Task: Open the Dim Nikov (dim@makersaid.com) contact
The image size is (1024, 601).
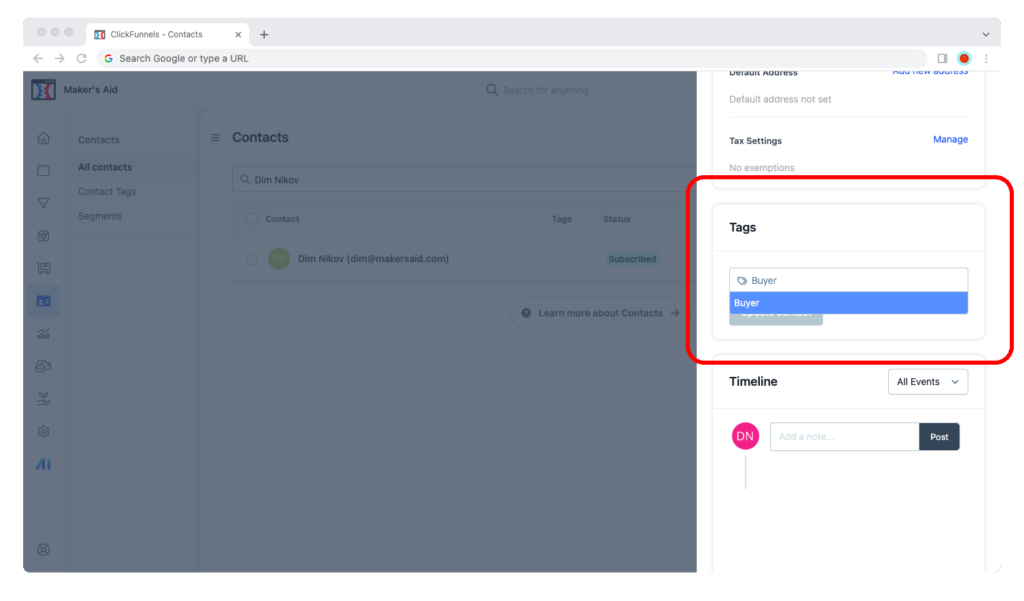Action: pos(374,259)
